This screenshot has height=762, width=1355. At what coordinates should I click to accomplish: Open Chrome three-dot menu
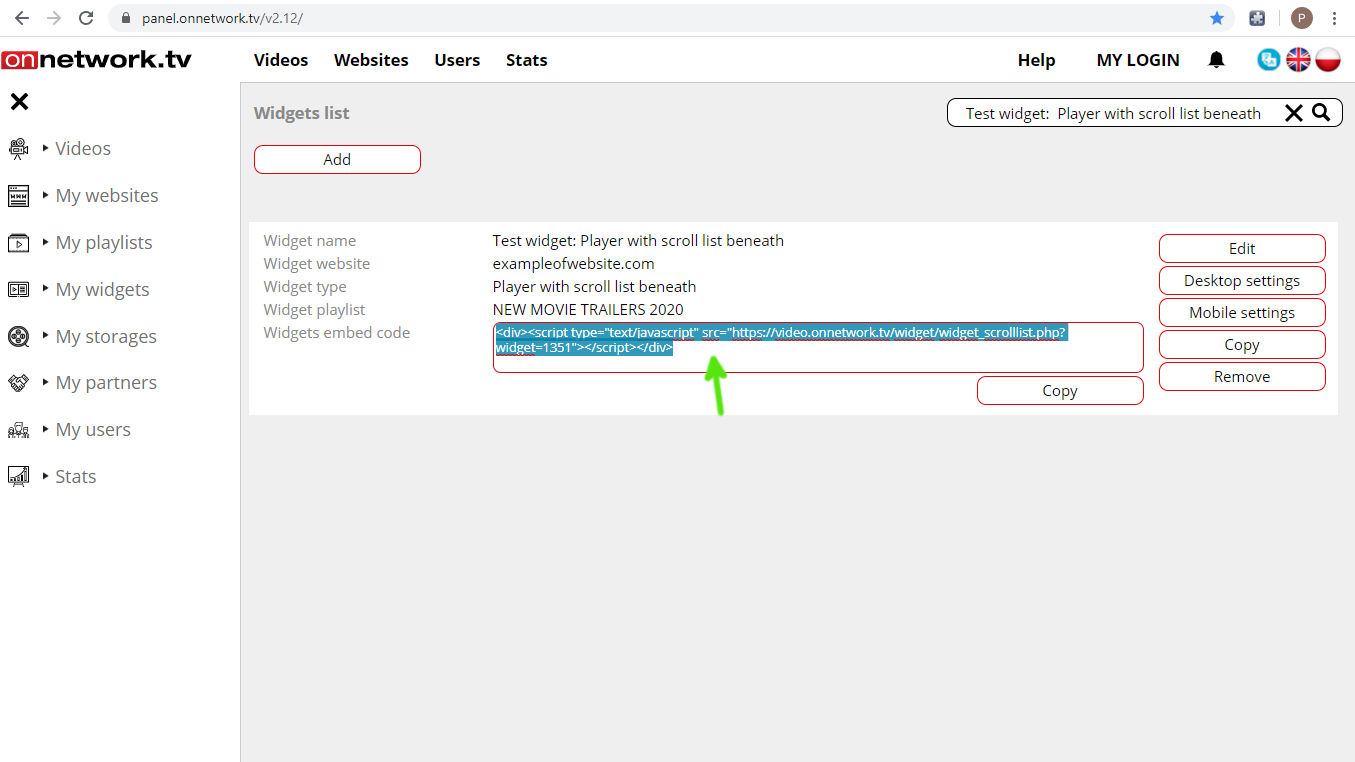[1335, 18]
